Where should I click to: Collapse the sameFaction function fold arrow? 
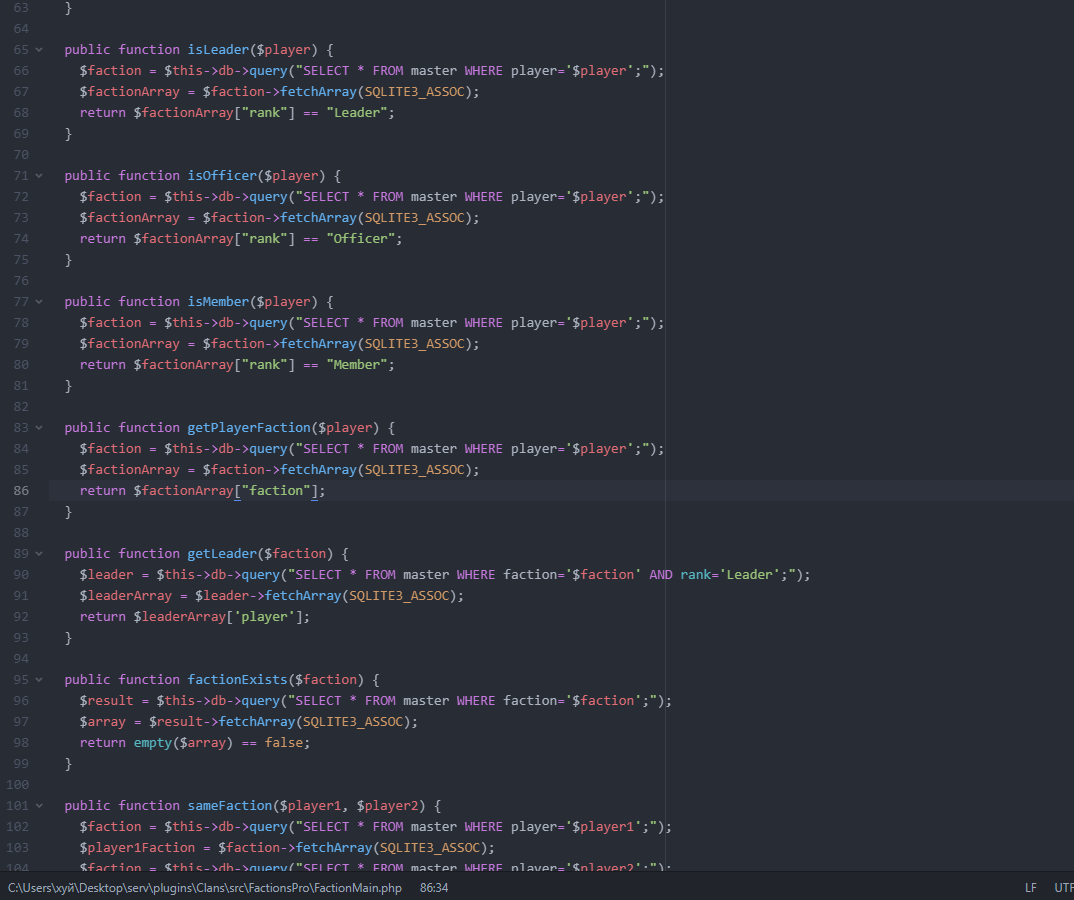tap(39, 805)
